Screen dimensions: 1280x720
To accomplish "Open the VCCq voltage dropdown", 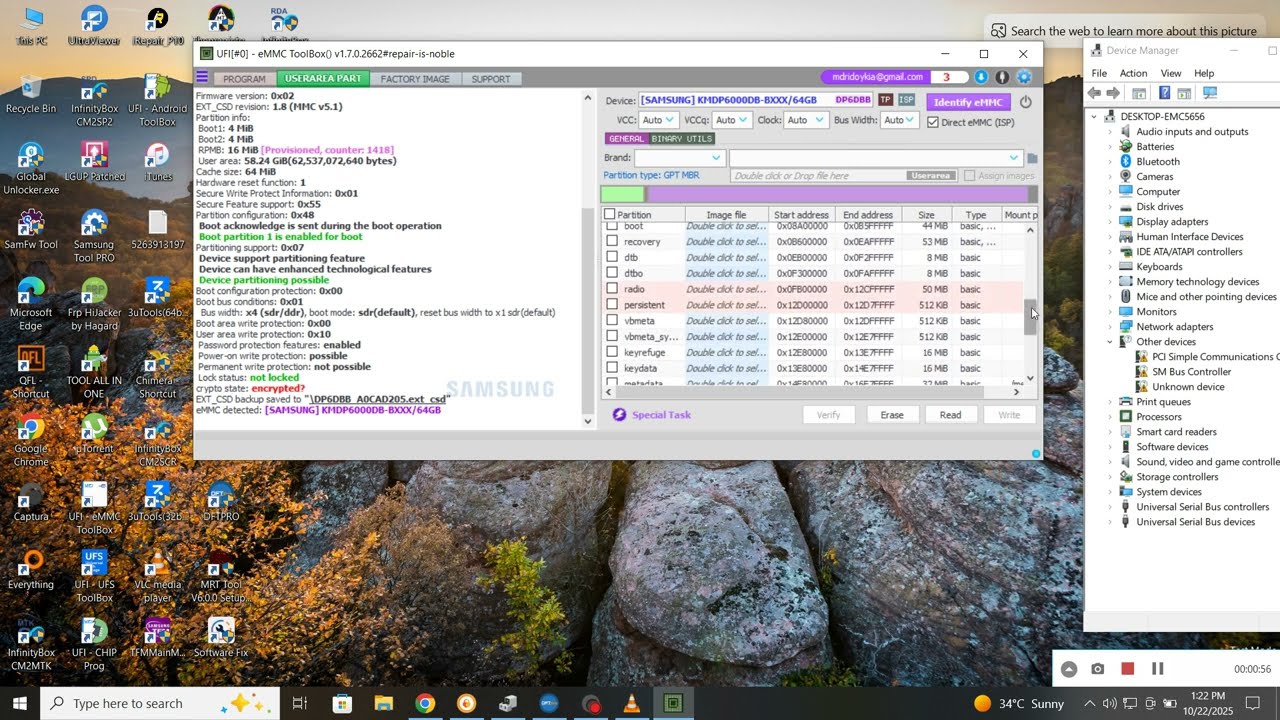I will coord(732,120).
